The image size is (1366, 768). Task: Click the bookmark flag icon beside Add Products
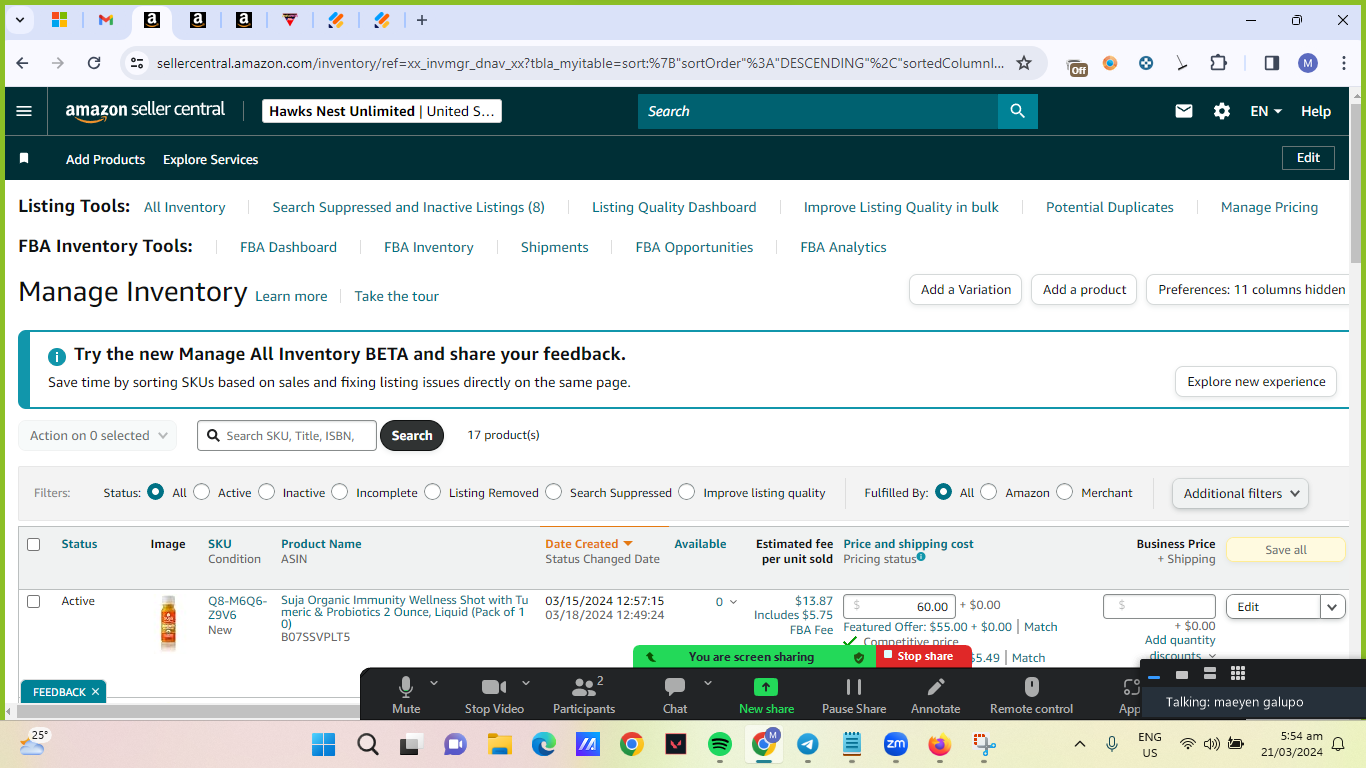(x=25, y=159)
